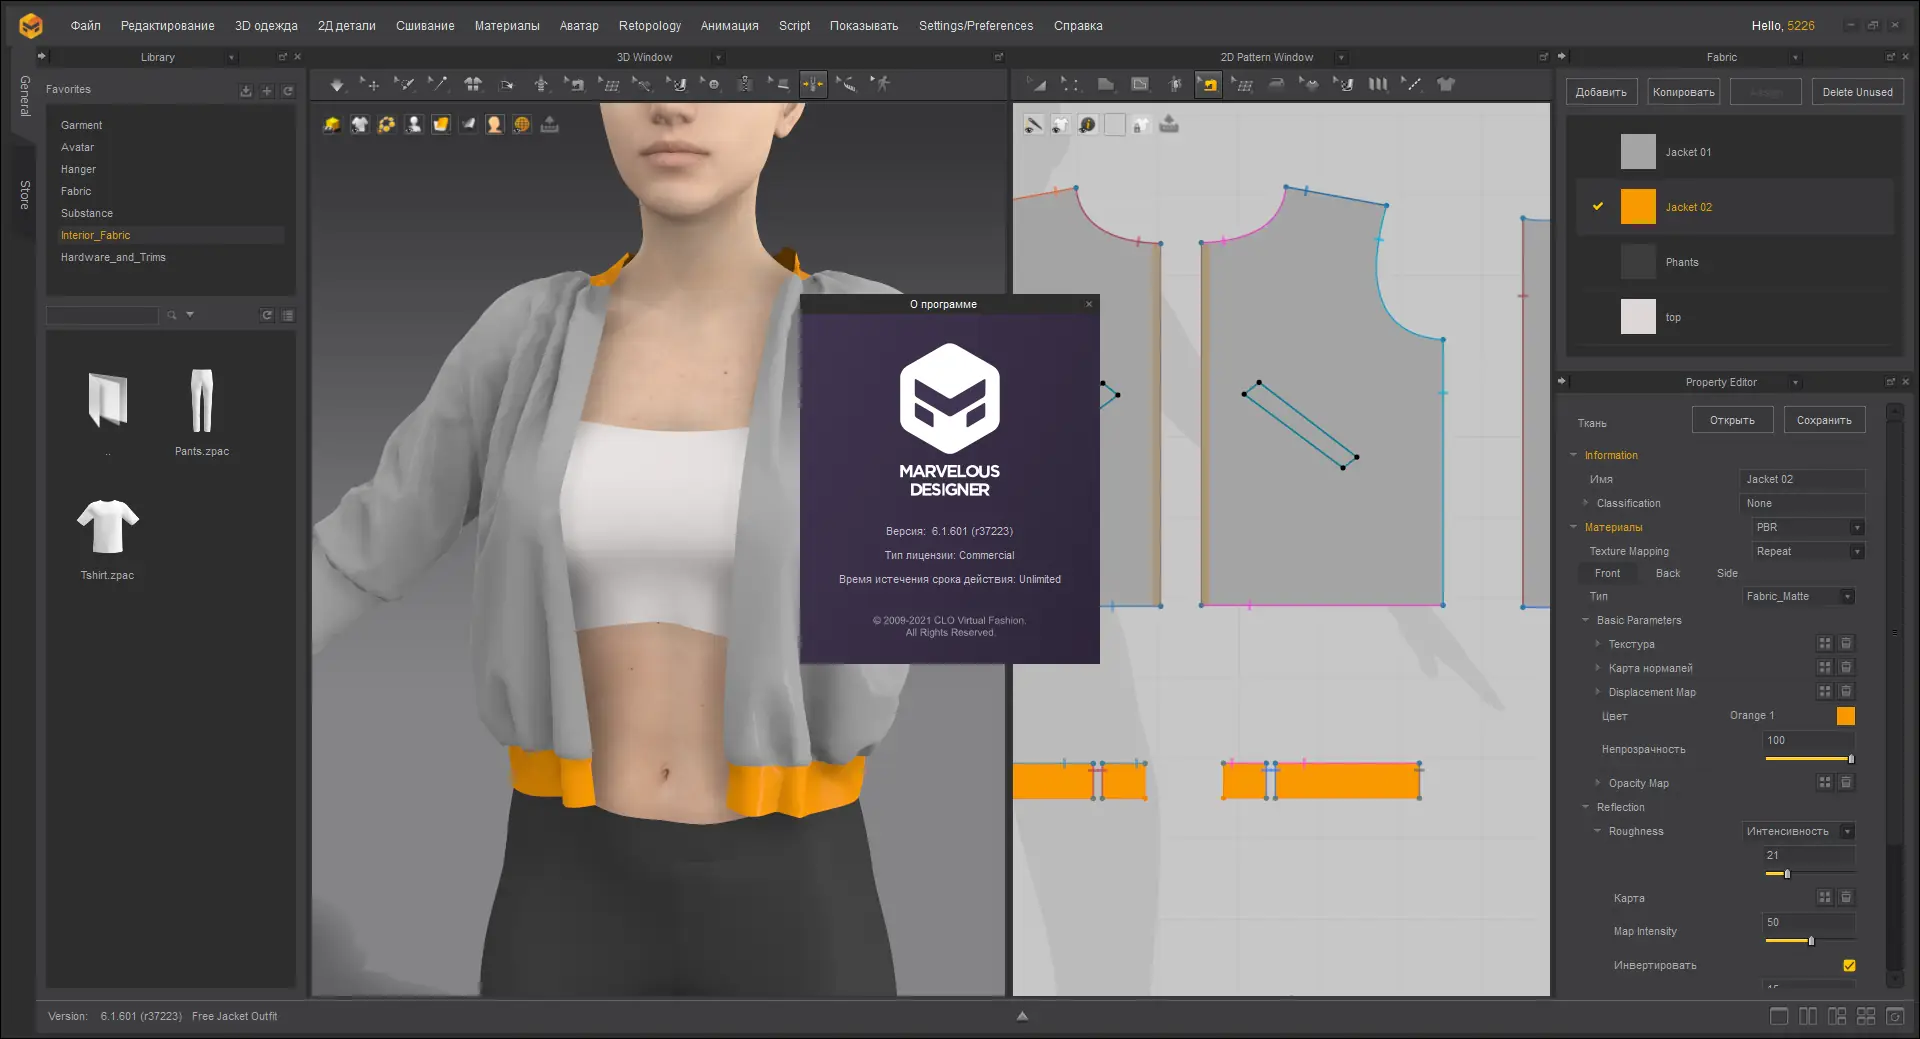Switch to the Back material tab
The height and width of the screenshot is (1039, 1920).
[x=1668, y=573]
